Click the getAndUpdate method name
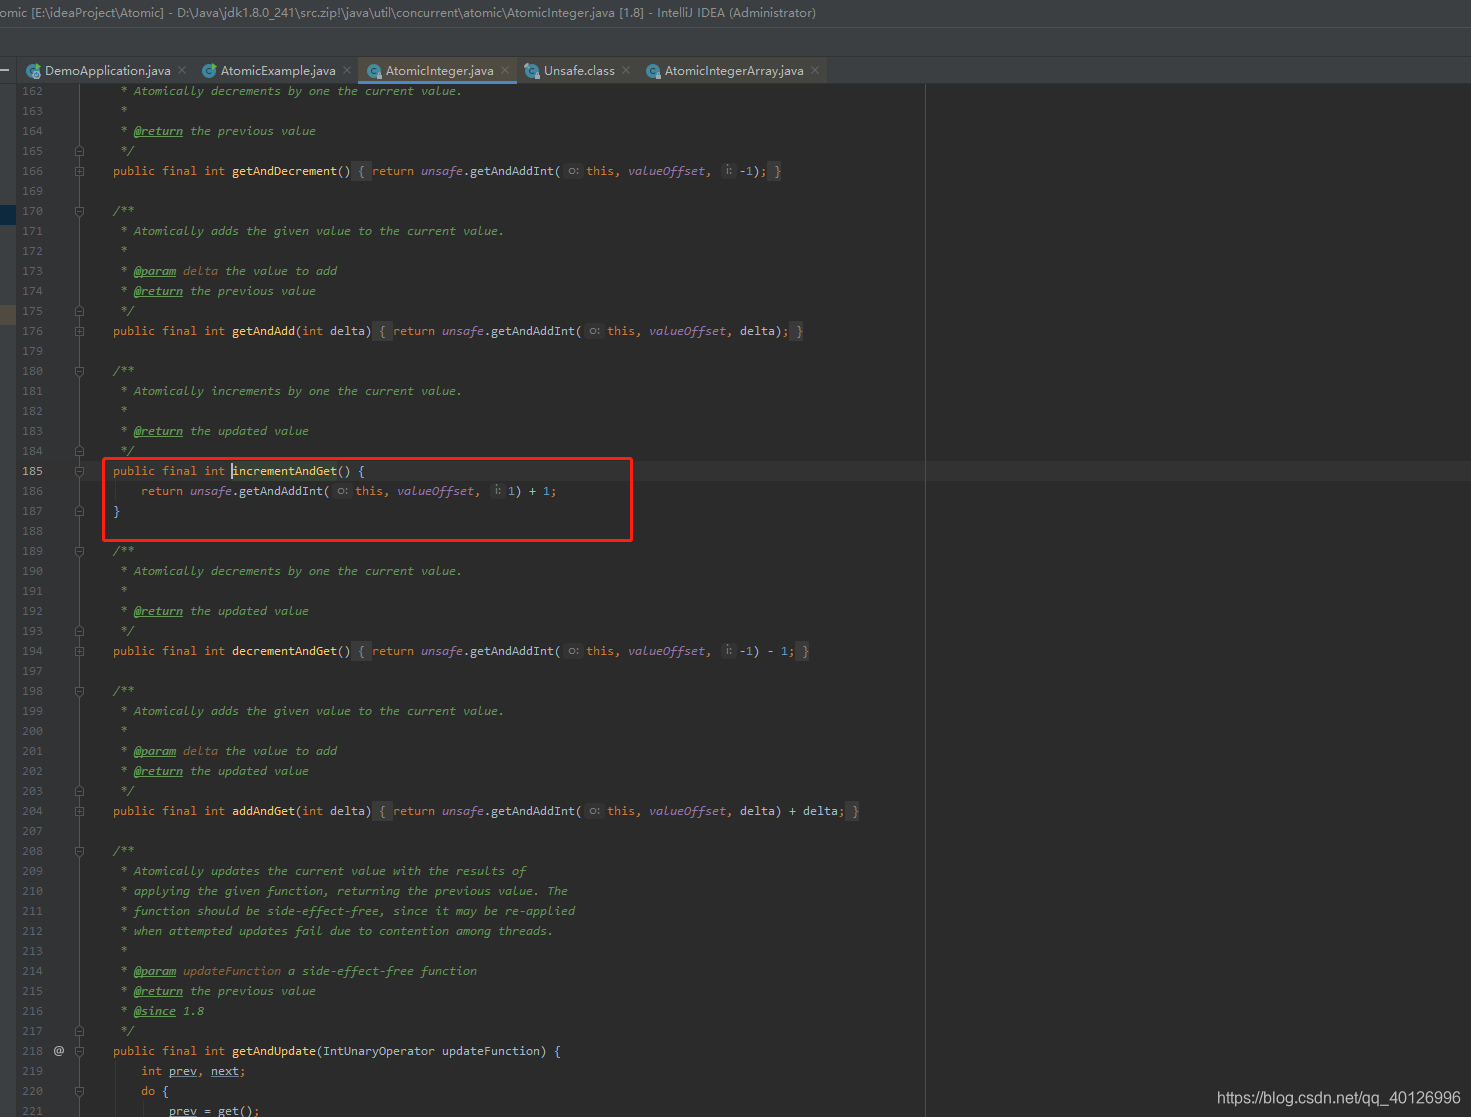This screenshot has height=1117, width=1471. click(x=274, y=1051)
